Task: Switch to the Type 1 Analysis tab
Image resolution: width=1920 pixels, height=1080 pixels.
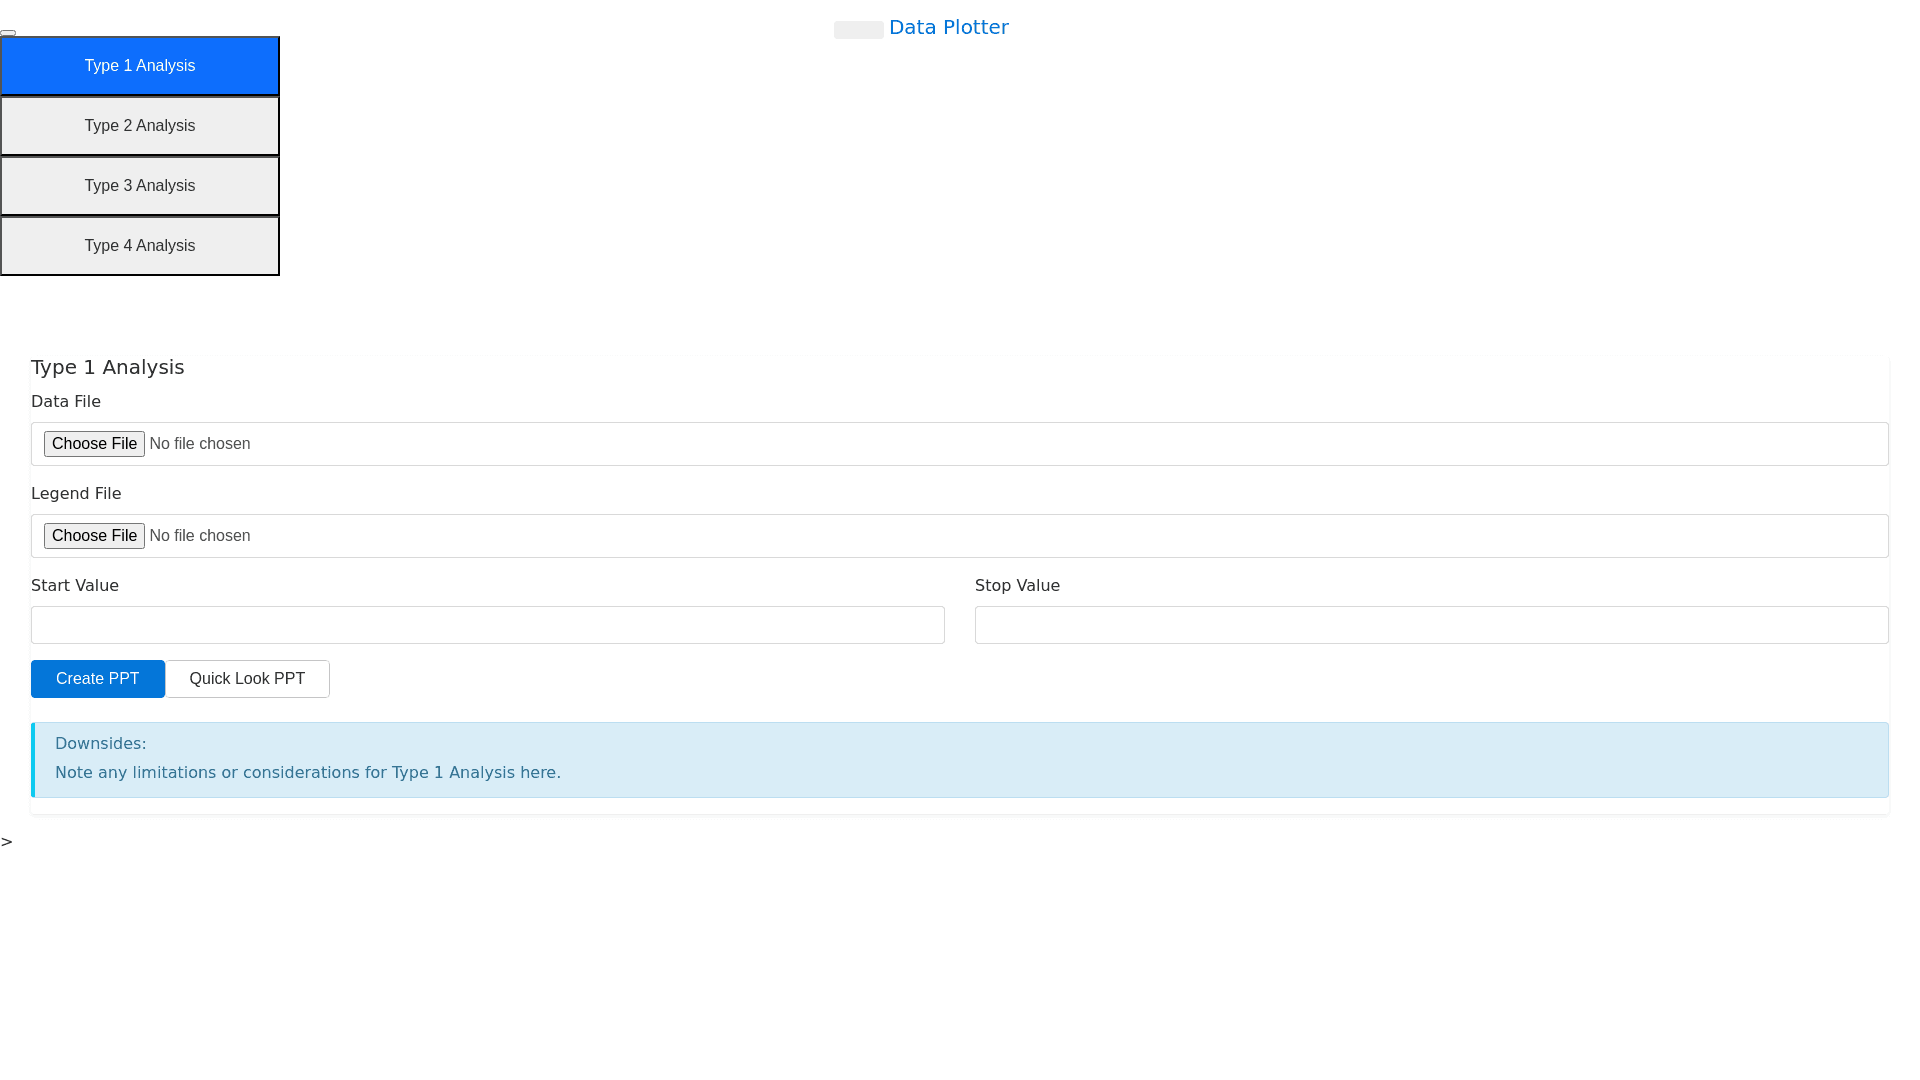Action: tap(140, 66)
